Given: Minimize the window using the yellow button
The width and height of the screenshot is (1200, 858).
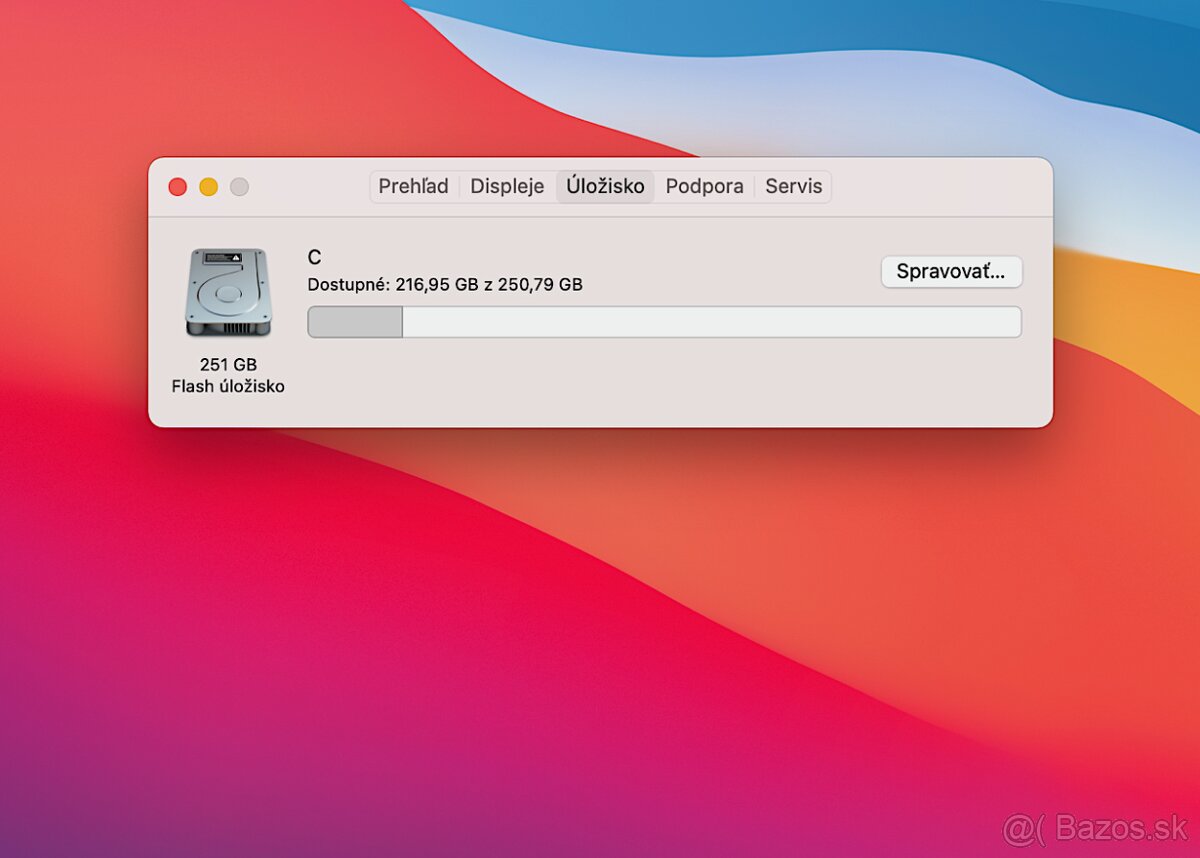Looking at the screenshot, I should click(208, 187).
